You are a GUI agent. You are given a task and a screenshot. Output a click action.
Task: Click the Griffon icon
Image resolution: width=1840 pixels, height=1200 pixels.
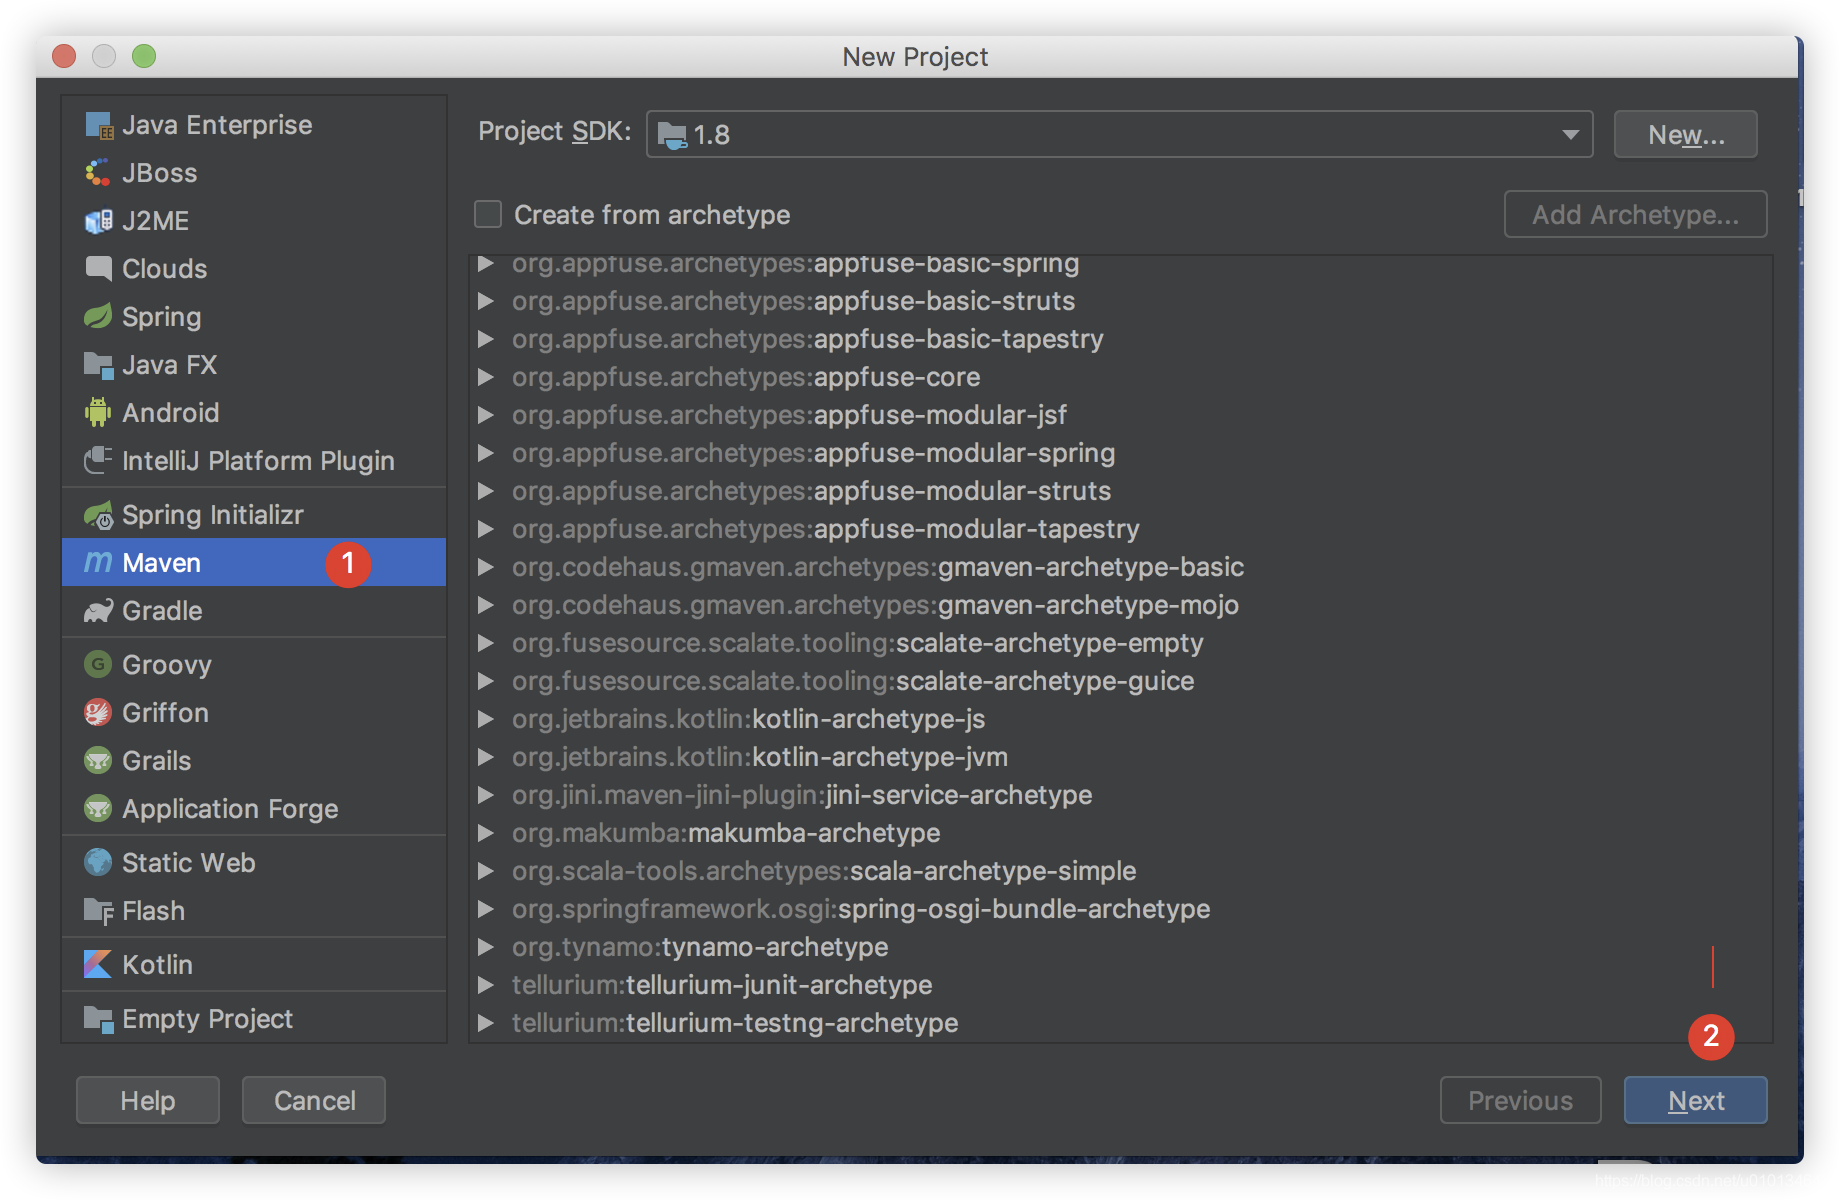point(98,713)
